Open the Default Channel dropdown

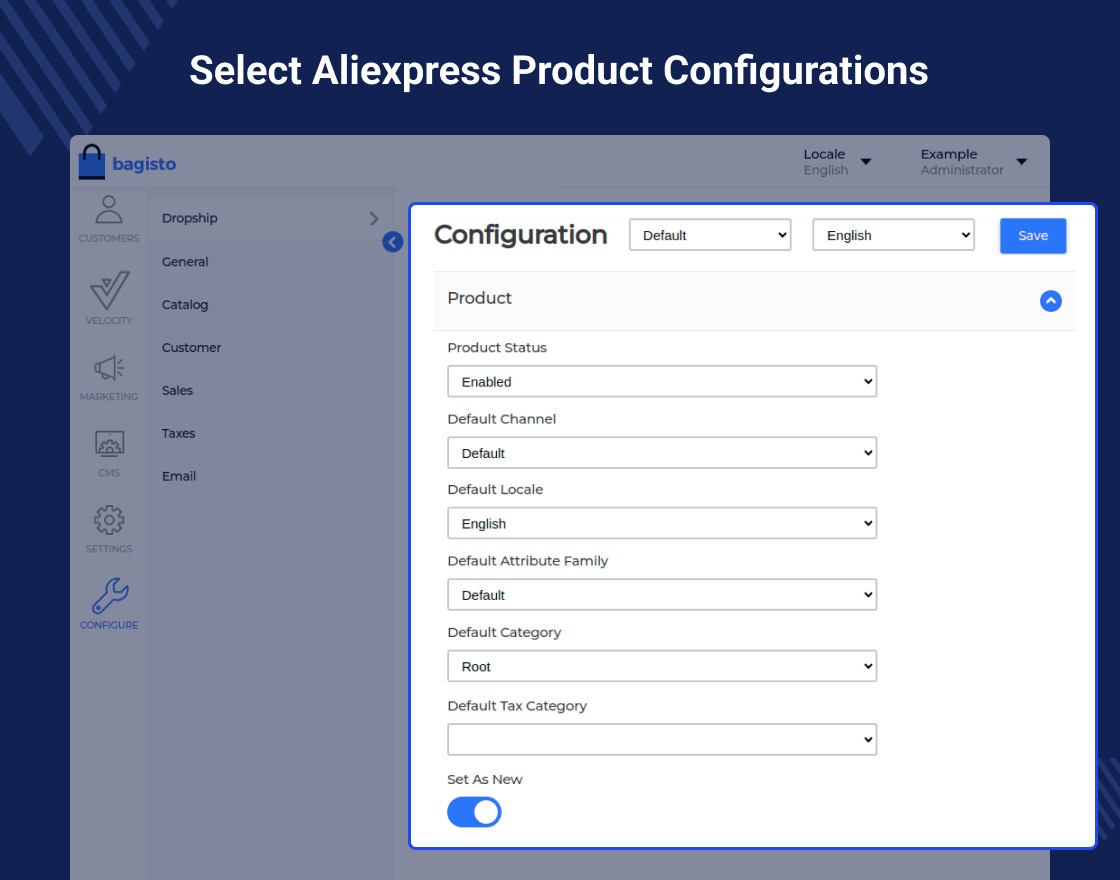click(x=662, y=453)
